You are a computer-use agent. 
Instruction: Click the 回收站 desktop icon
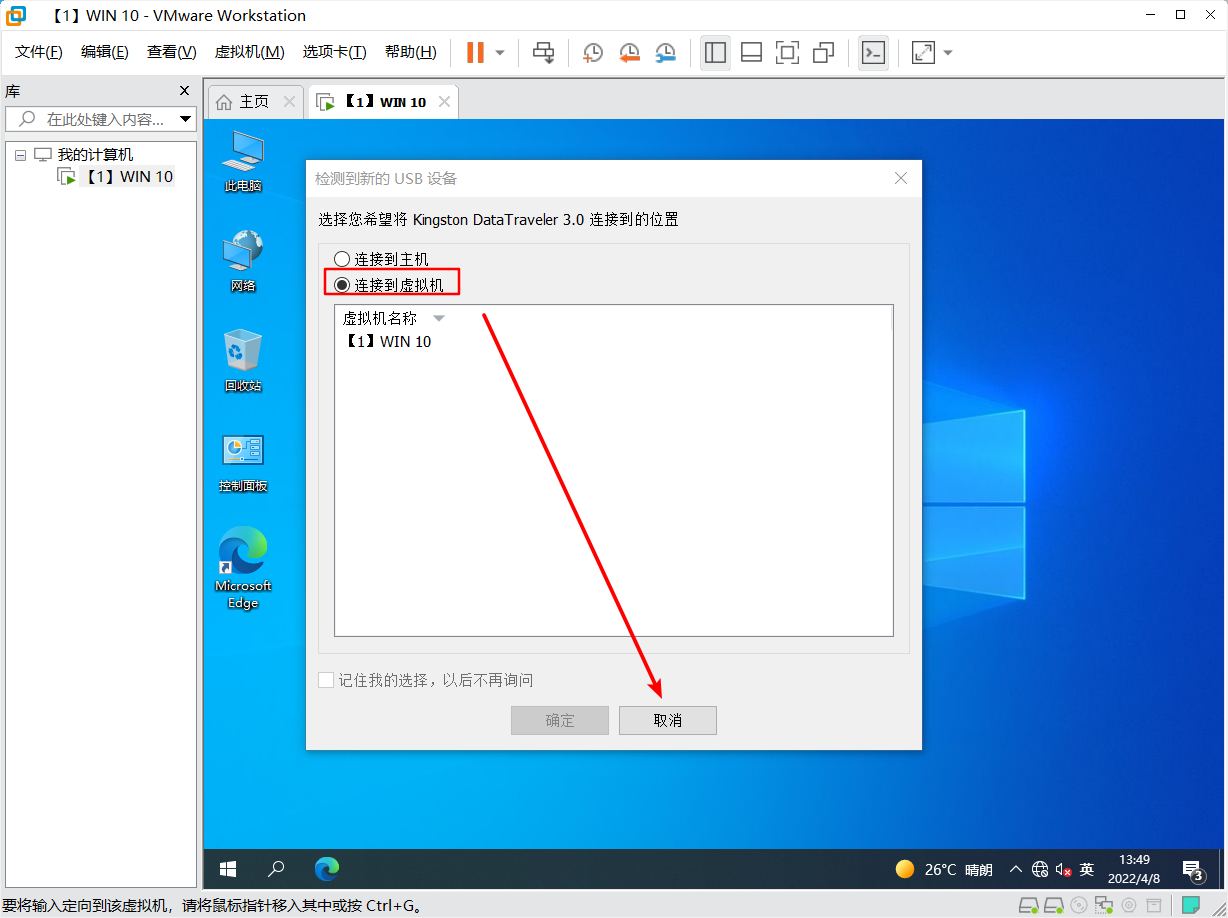(x=243, y=361)
